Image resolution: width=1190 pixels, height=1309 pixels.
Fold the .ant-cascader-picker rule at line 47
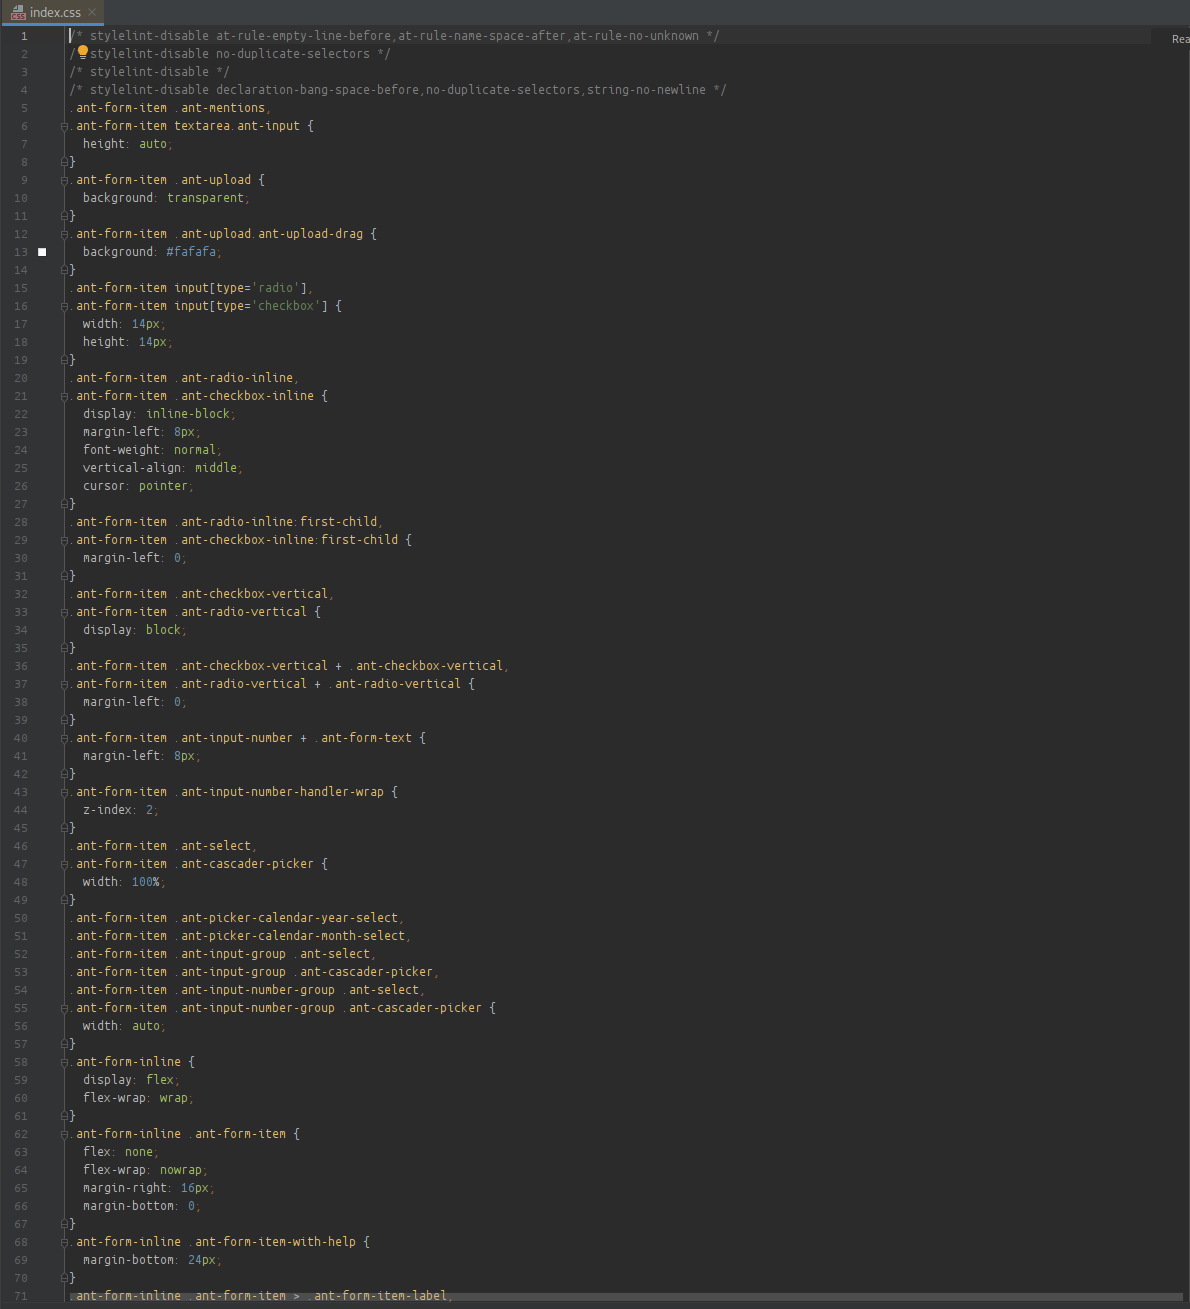(65, 864)
